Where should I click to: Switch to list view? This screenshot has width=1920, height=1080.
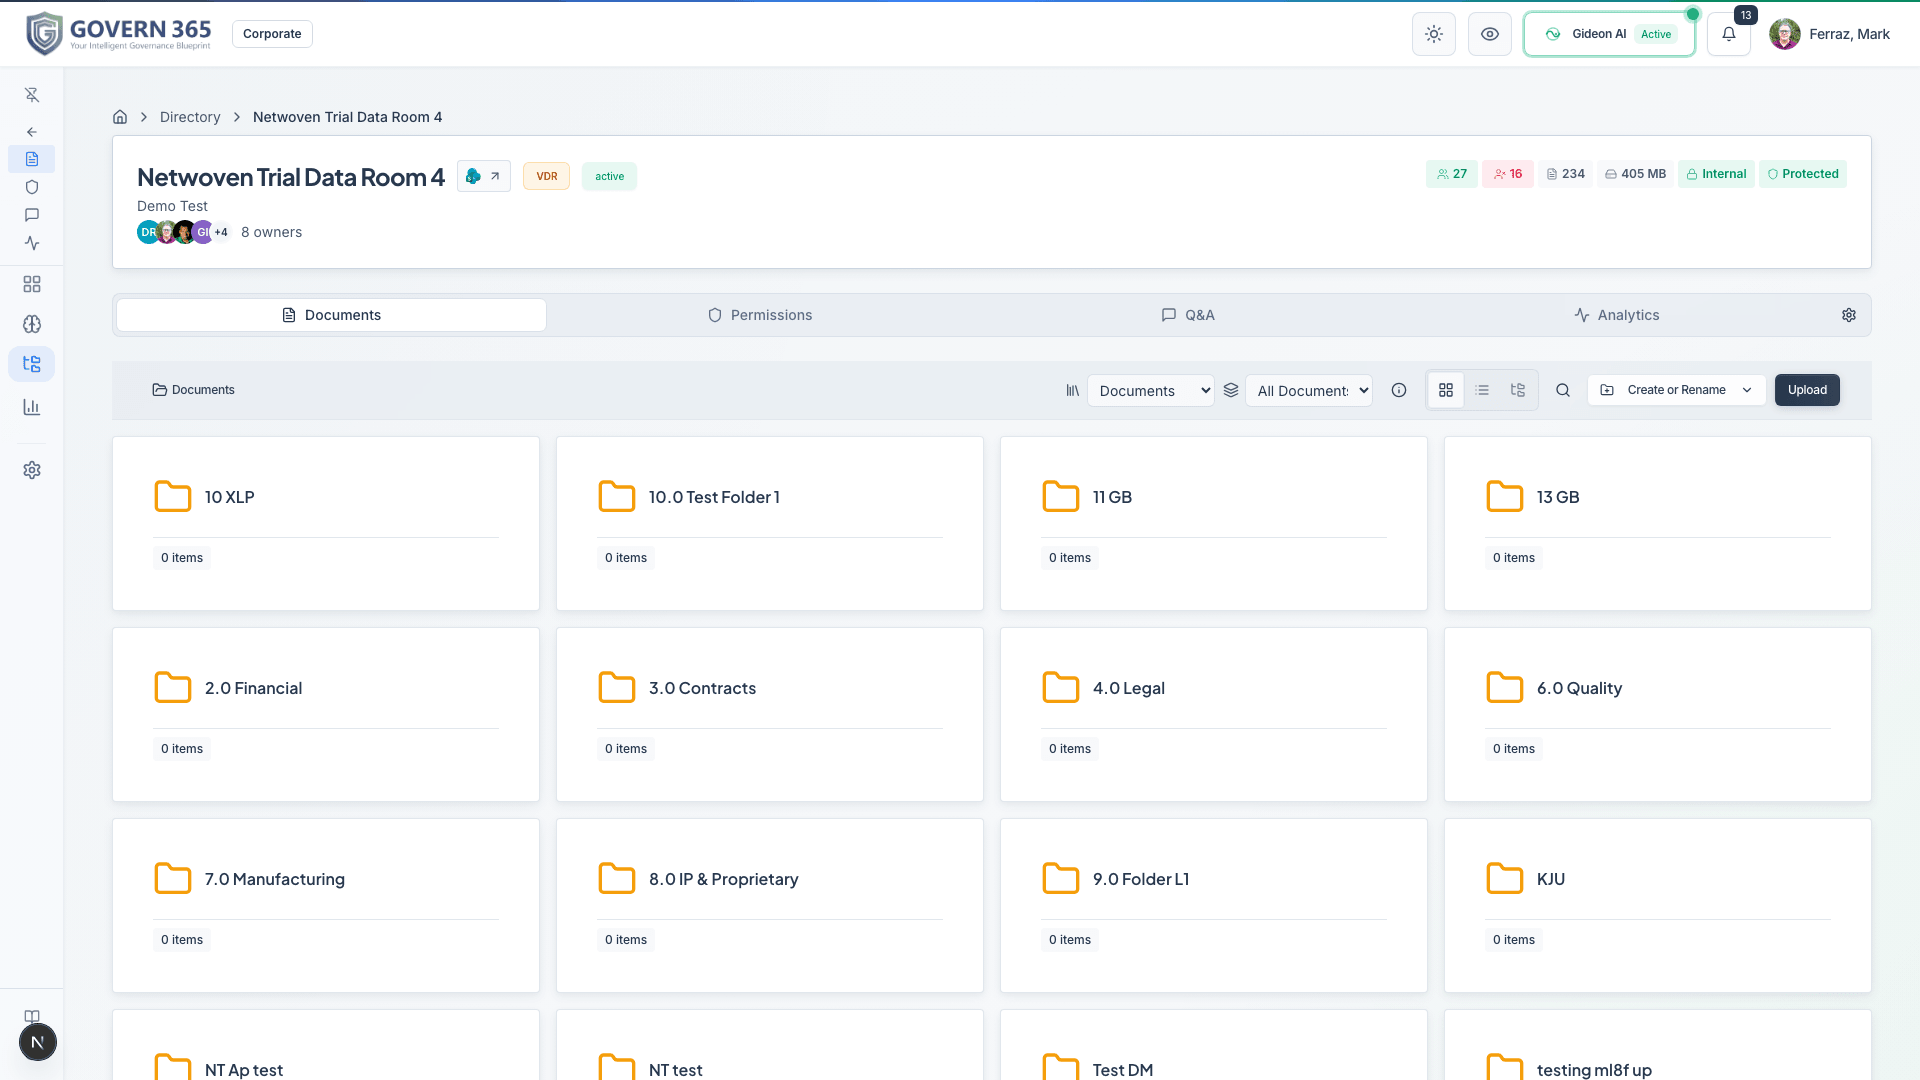[x=1482, y=390]
